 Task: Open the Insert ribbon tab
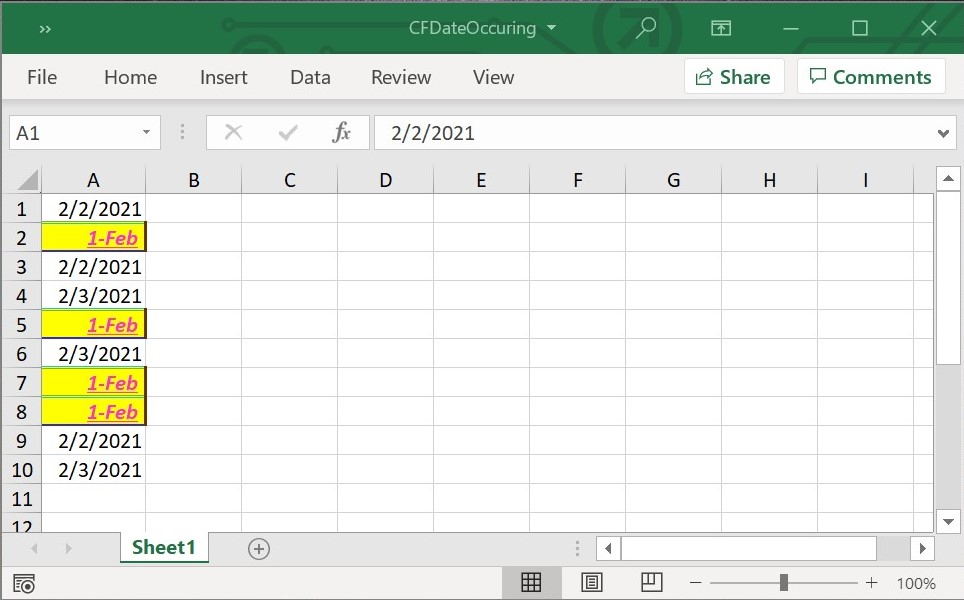(223, 77)
